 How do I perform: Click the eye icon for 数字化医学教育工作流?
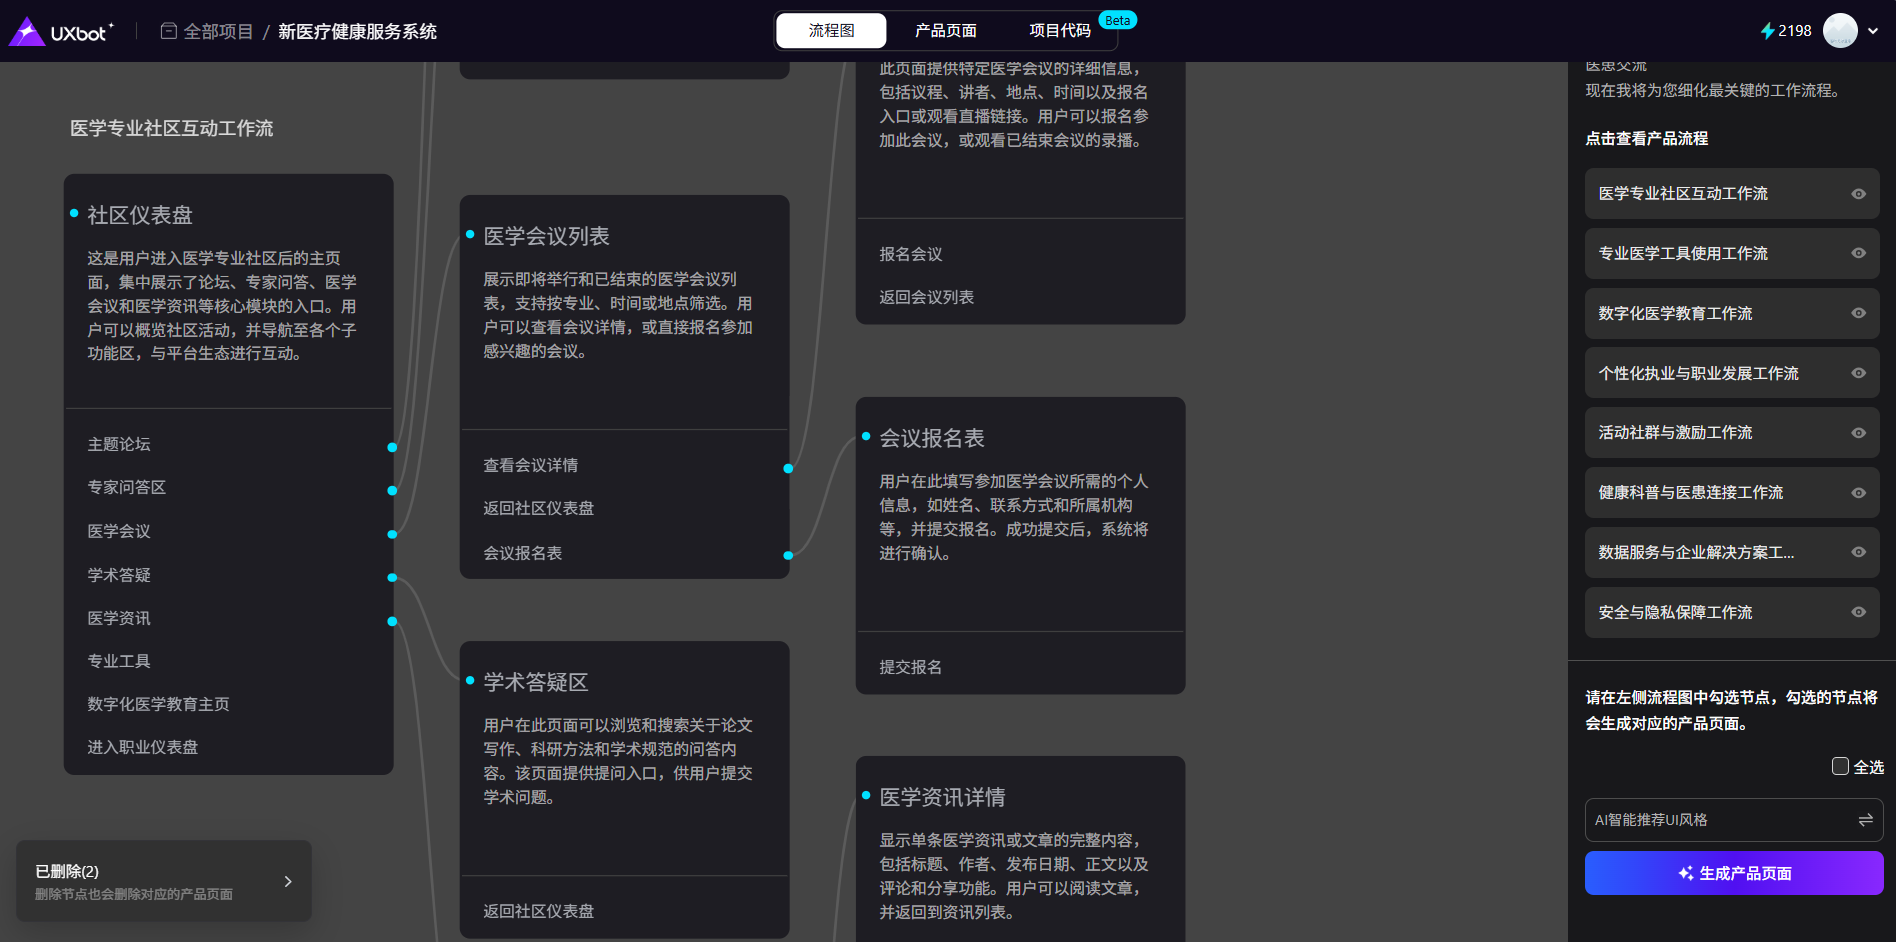point(1858,314)
